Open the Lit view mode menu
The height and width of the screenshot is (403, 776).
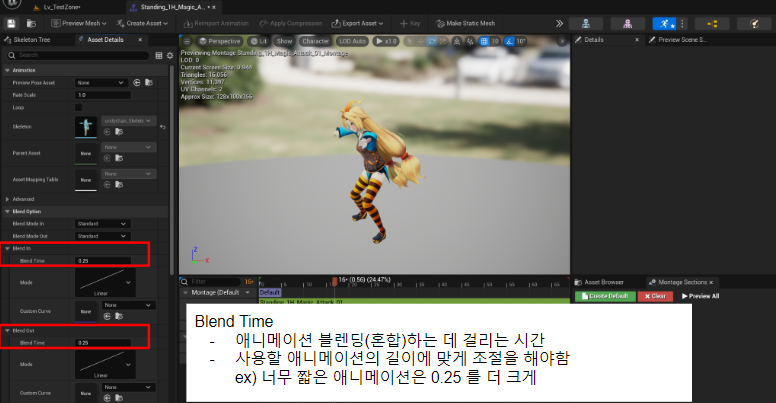[x=258, y=41]
